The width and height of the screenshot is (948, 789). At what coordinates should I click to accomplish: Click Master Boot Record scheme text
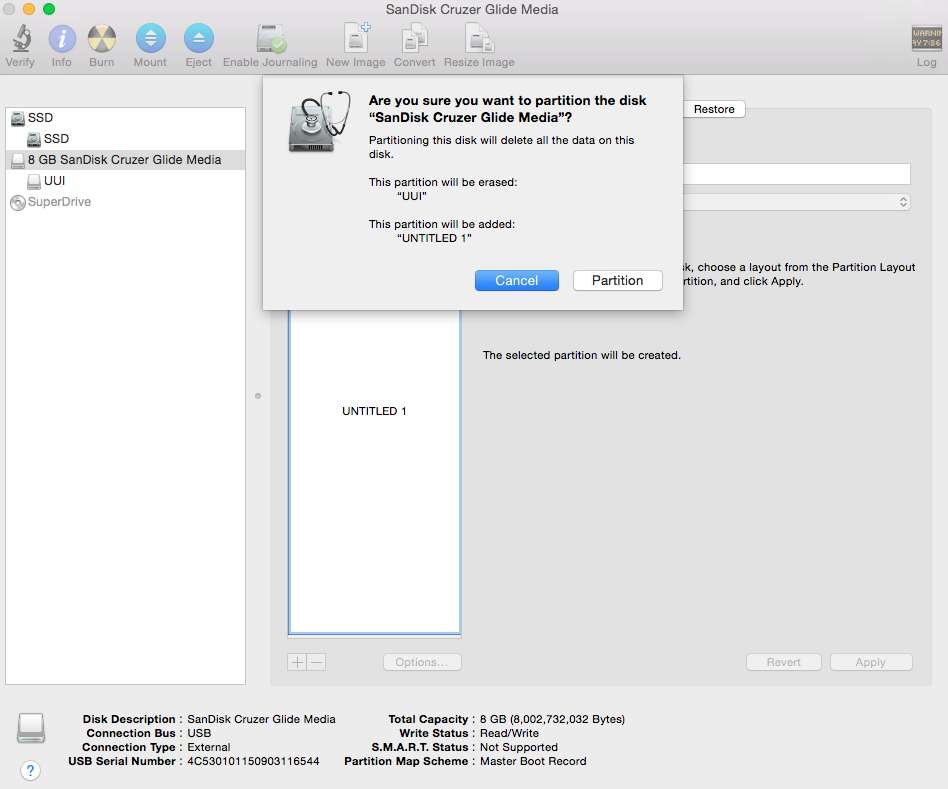[533, 761]
